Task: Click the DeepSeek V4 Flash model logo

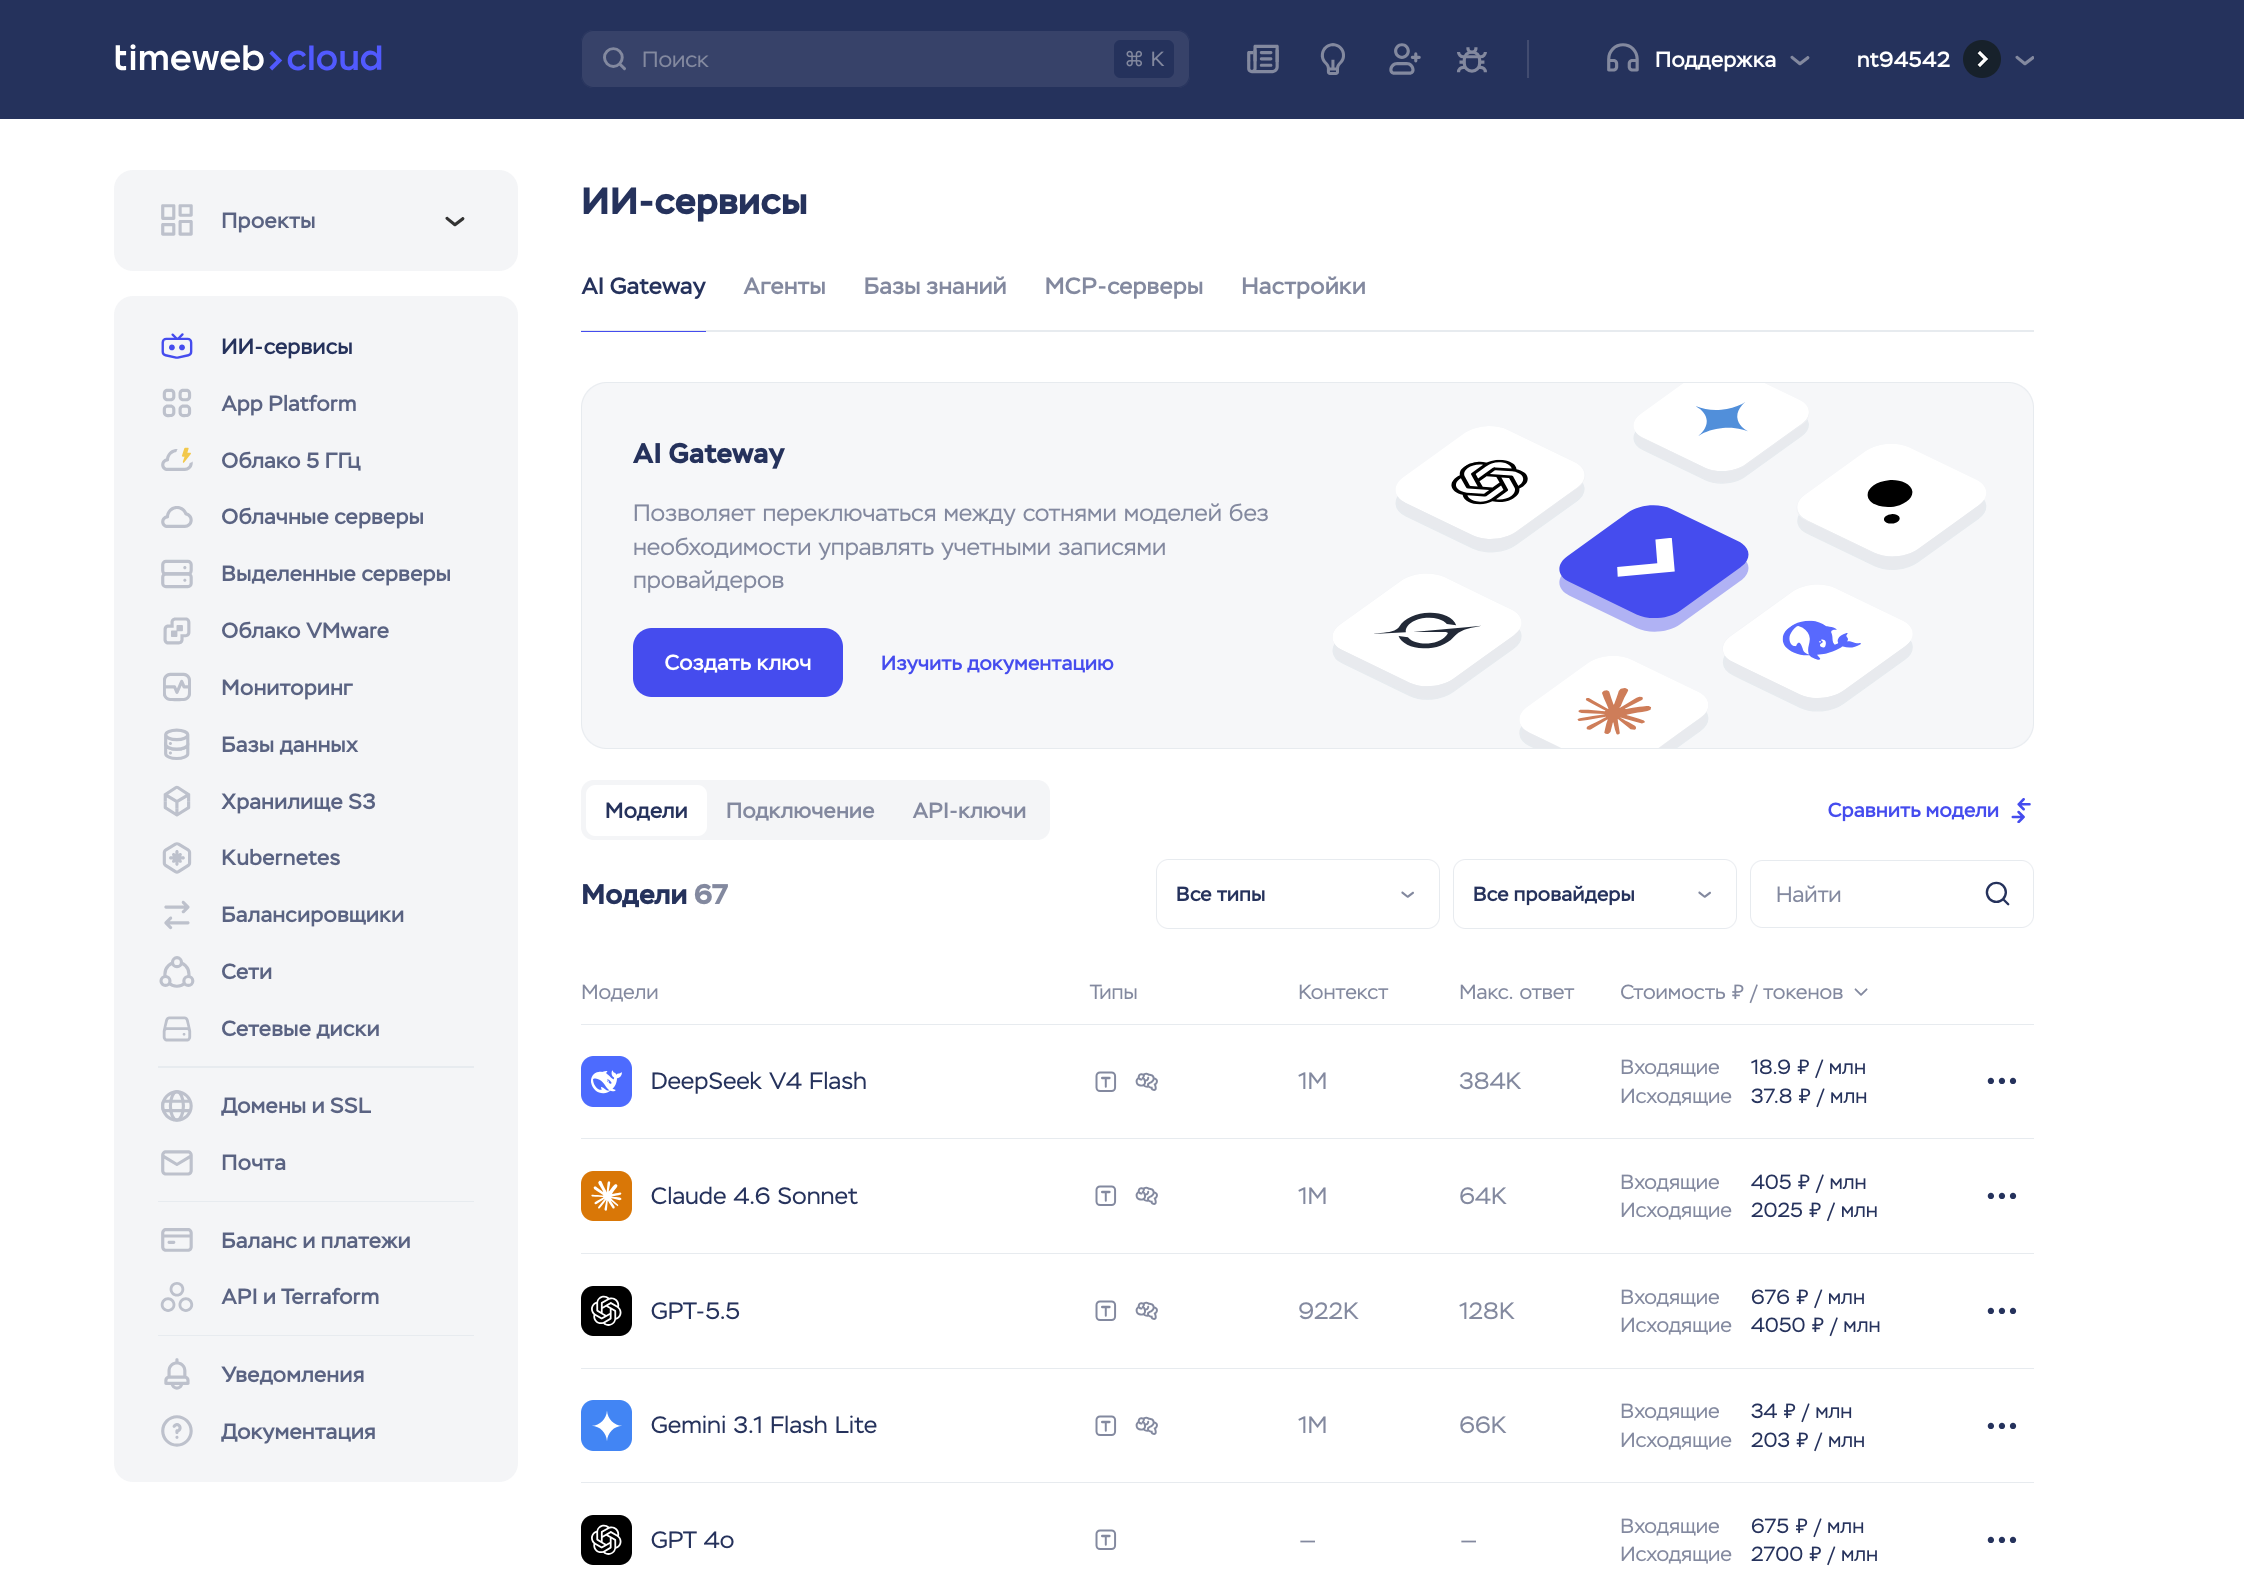Action: (x=606, y=1081)
